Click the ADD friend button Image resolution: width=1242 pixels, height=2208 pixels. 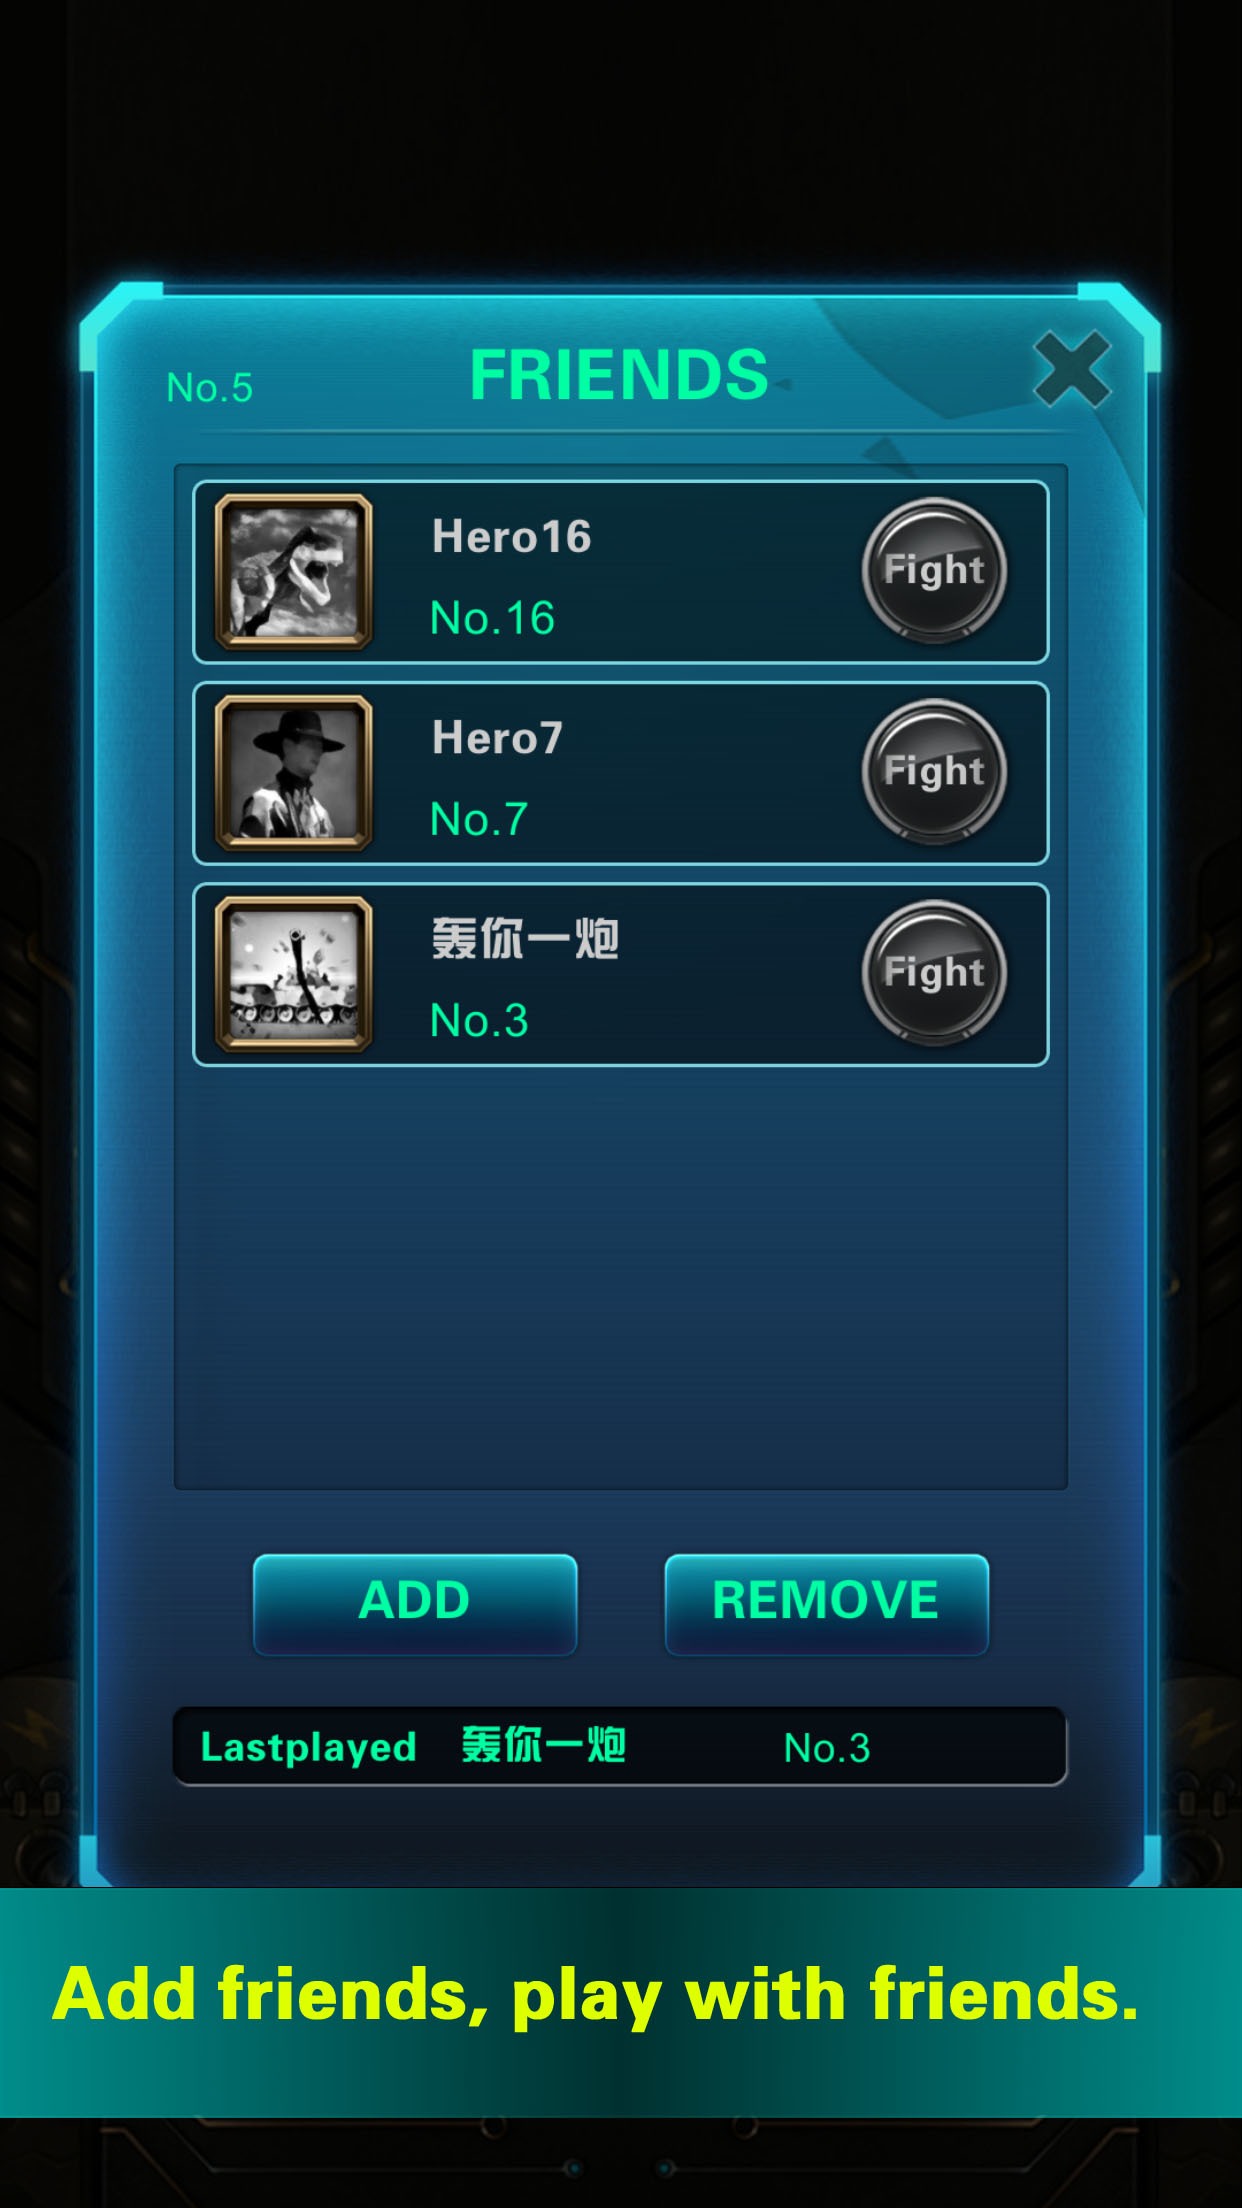[415, 1604]
